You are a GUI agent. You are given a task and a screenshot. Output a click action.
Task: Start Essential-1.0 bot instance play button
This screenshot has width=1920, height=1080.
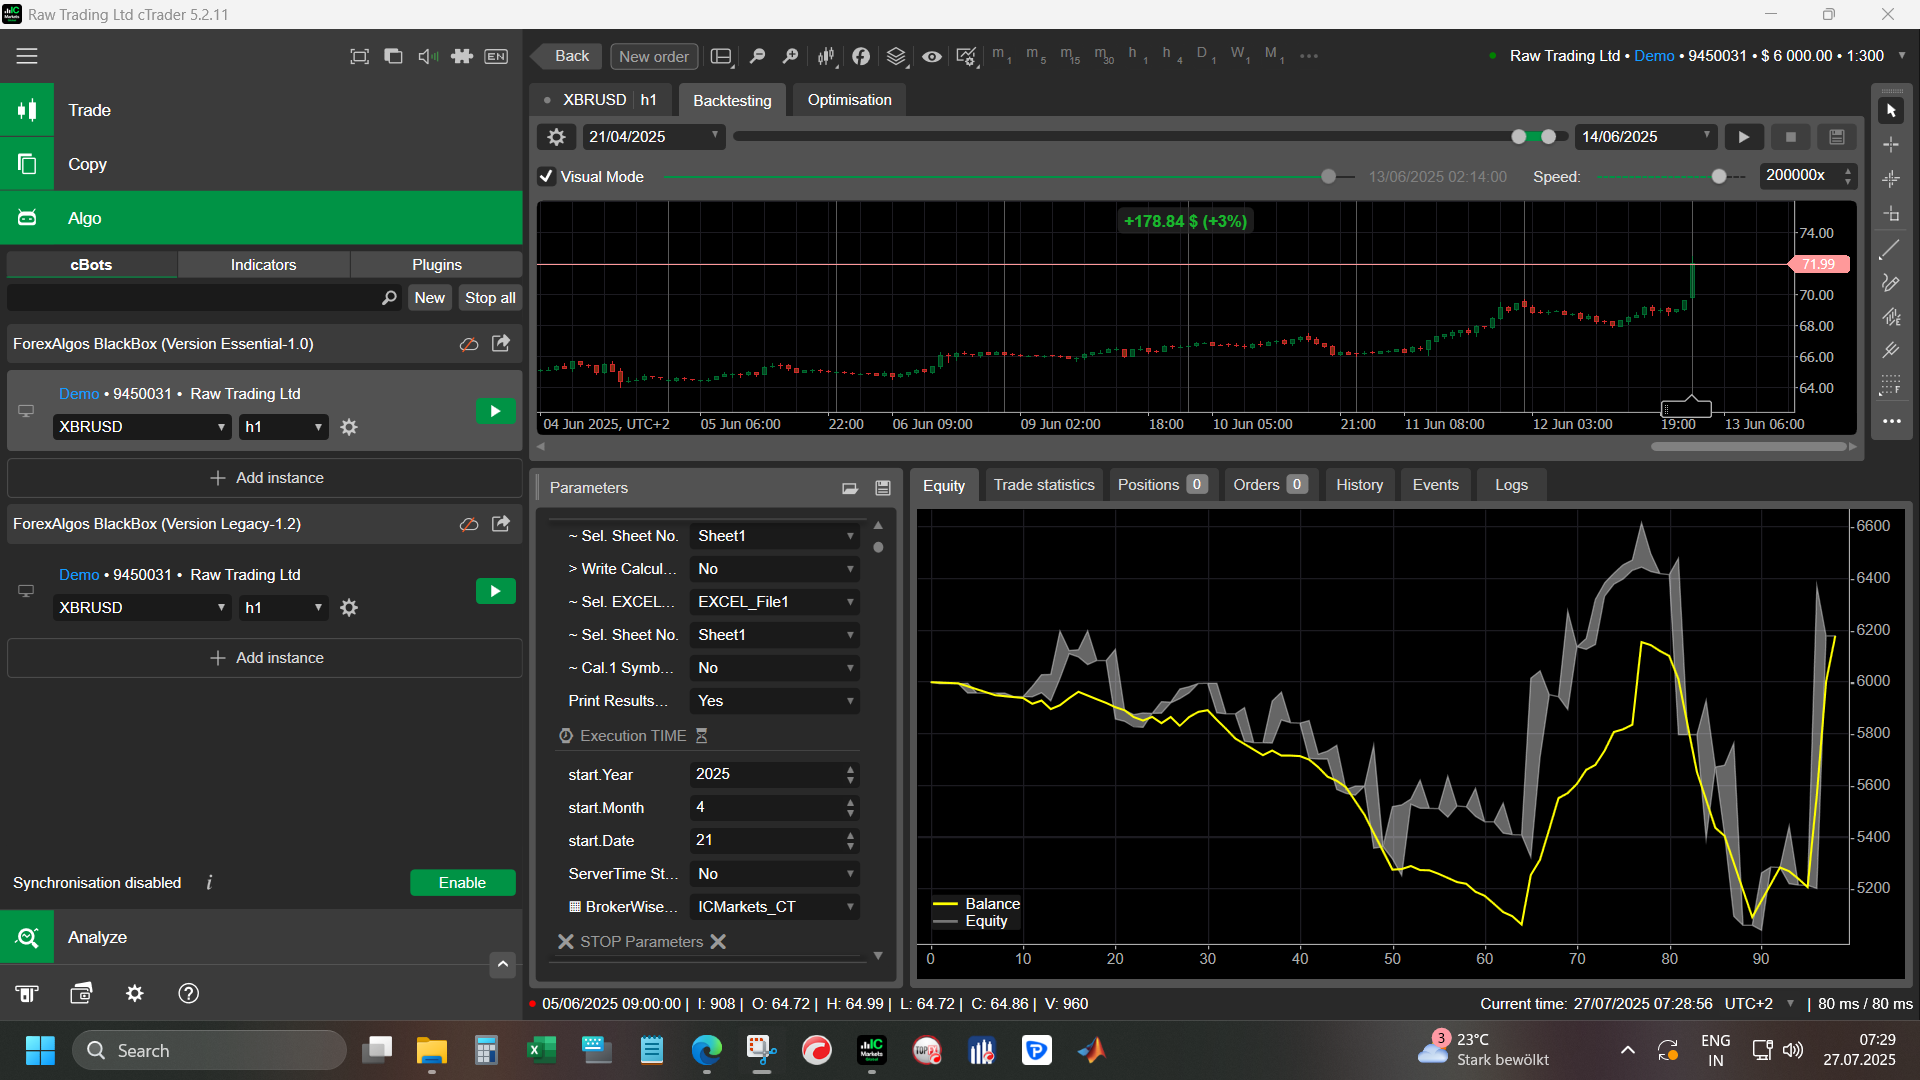[495, 411]
